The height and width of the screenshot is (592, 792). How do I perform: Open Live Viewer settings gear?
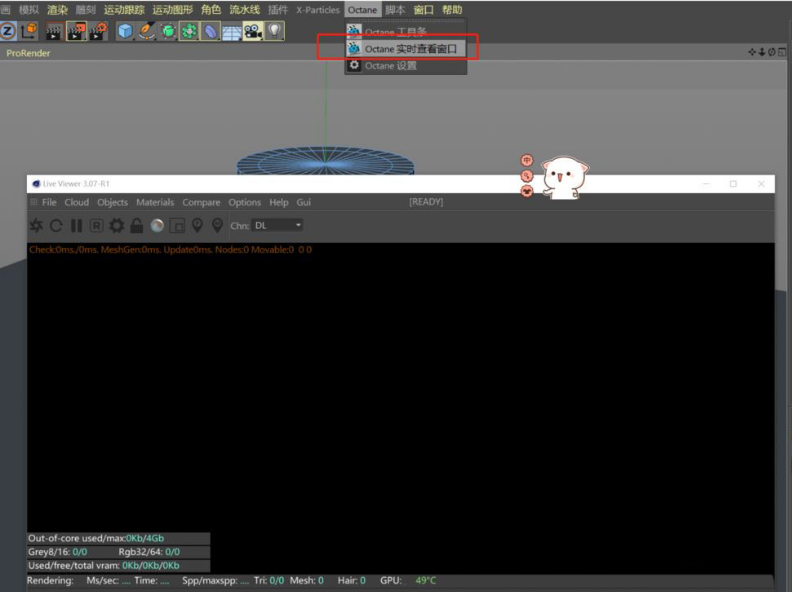tap(117, 225)
